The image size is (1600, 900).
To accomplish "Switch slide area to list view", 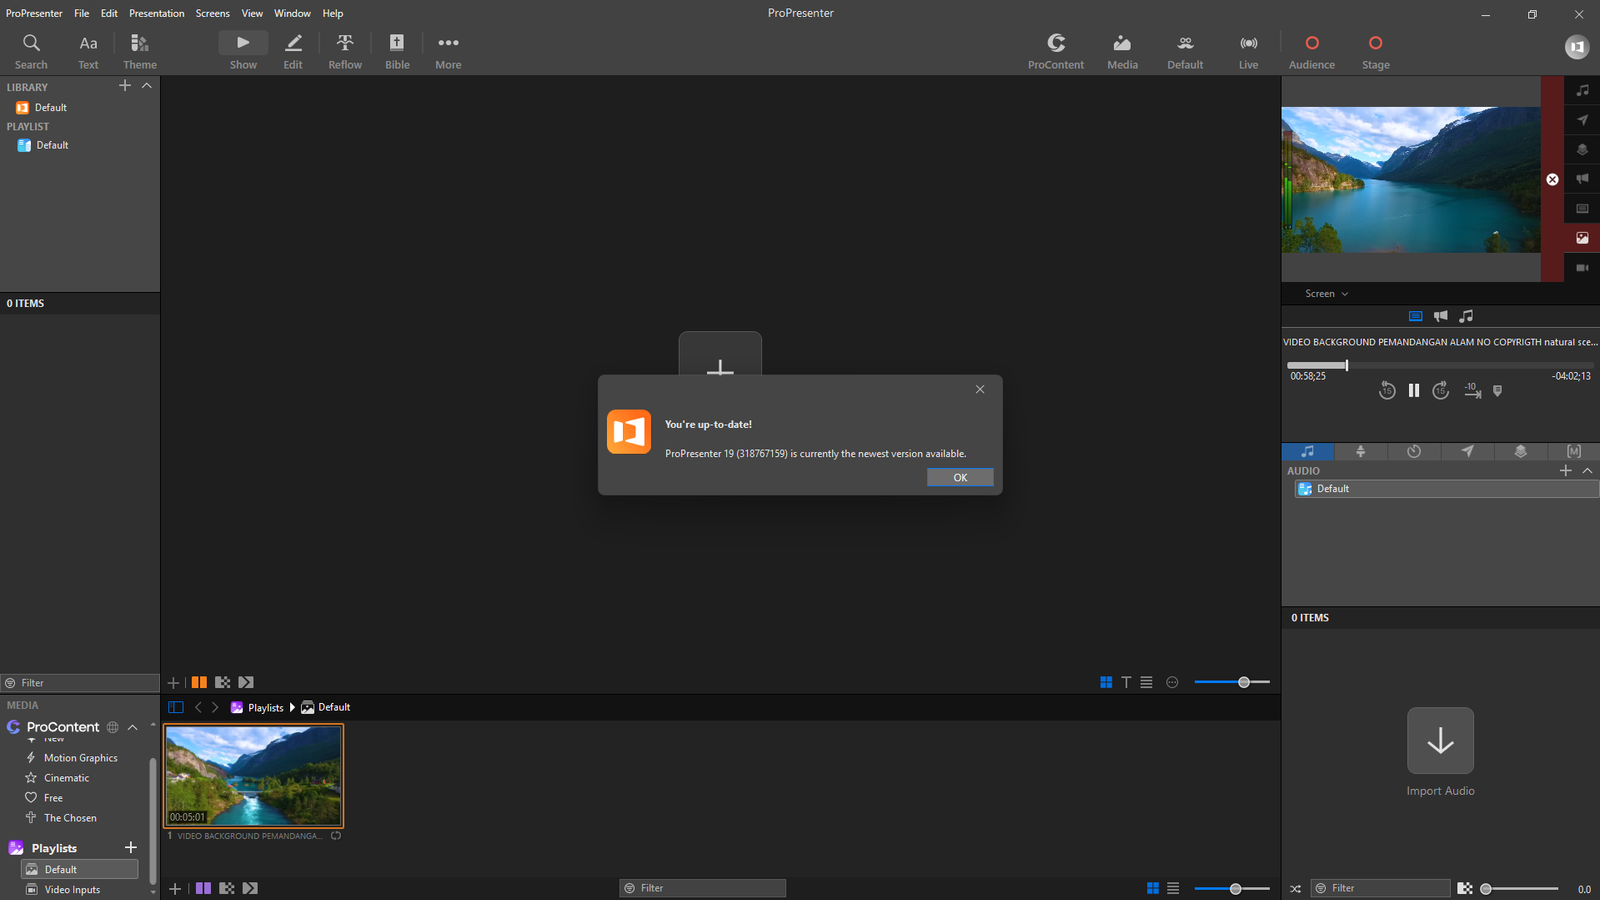I will (1146, 682).
